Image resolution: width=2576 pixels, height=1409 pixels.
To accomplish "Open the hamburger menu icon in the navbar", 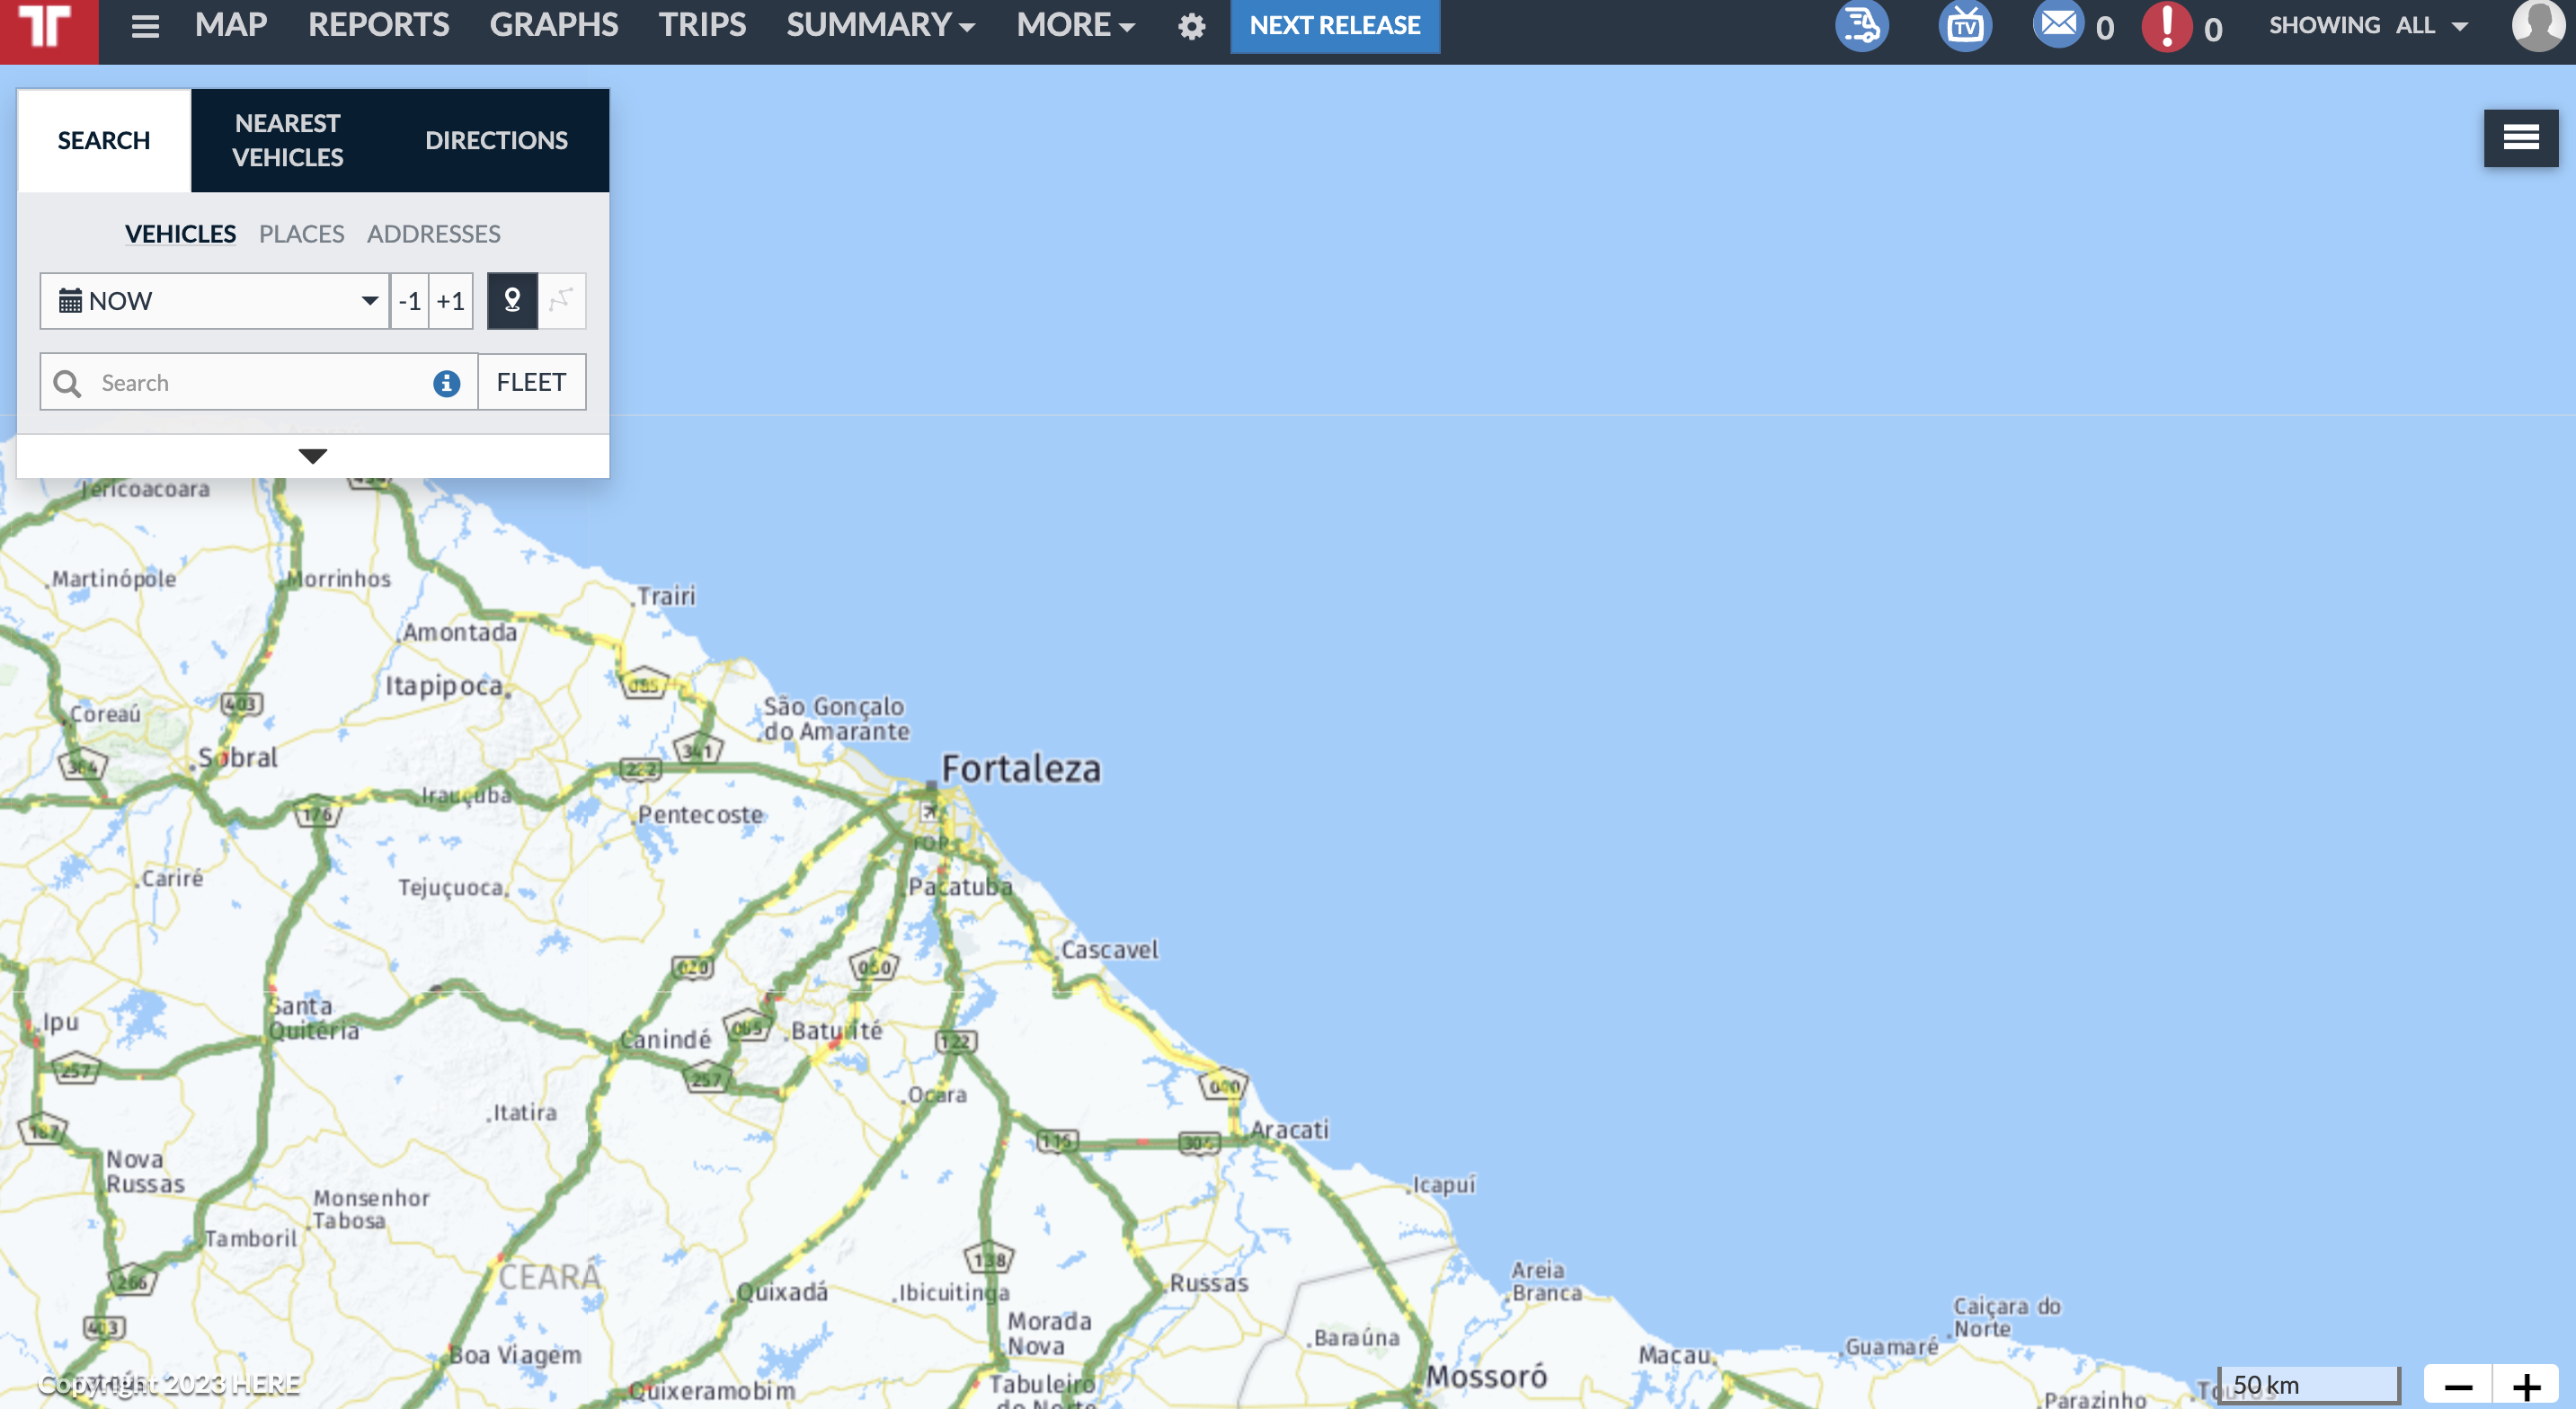I will [145, 26].
